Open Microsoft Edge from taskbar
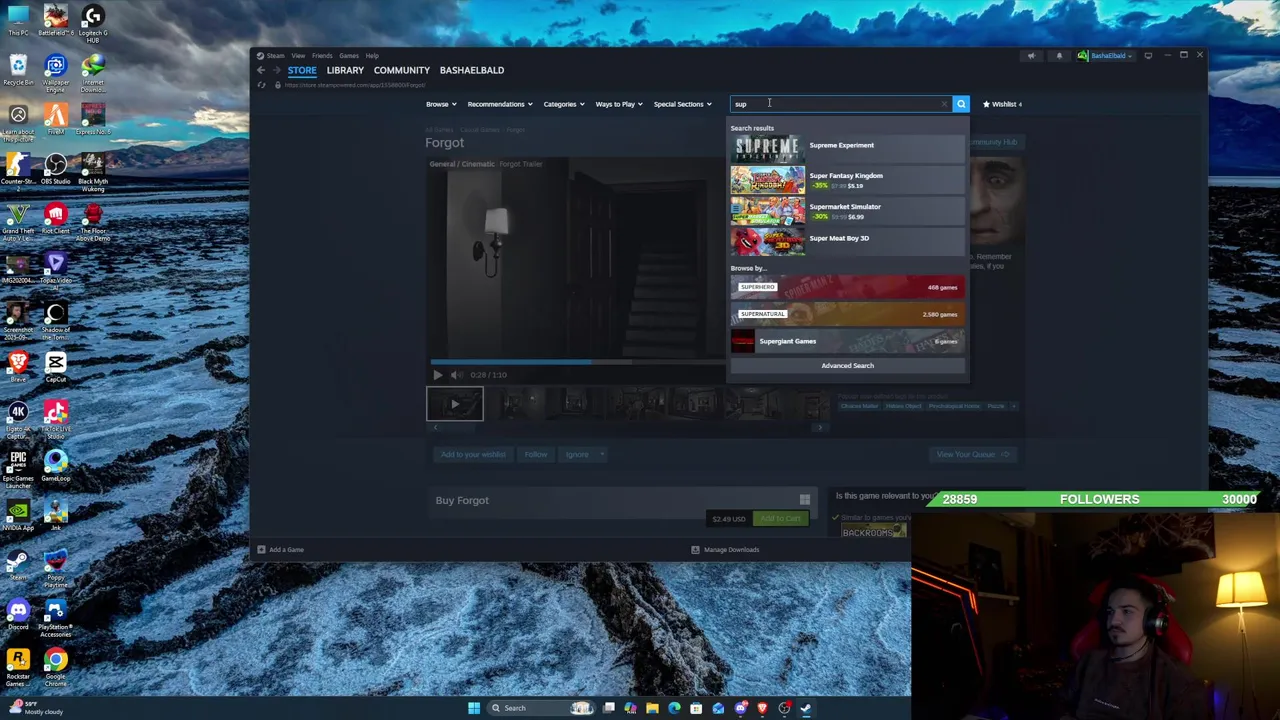The height and width of the screenshot is (720, 1280). 674,708
